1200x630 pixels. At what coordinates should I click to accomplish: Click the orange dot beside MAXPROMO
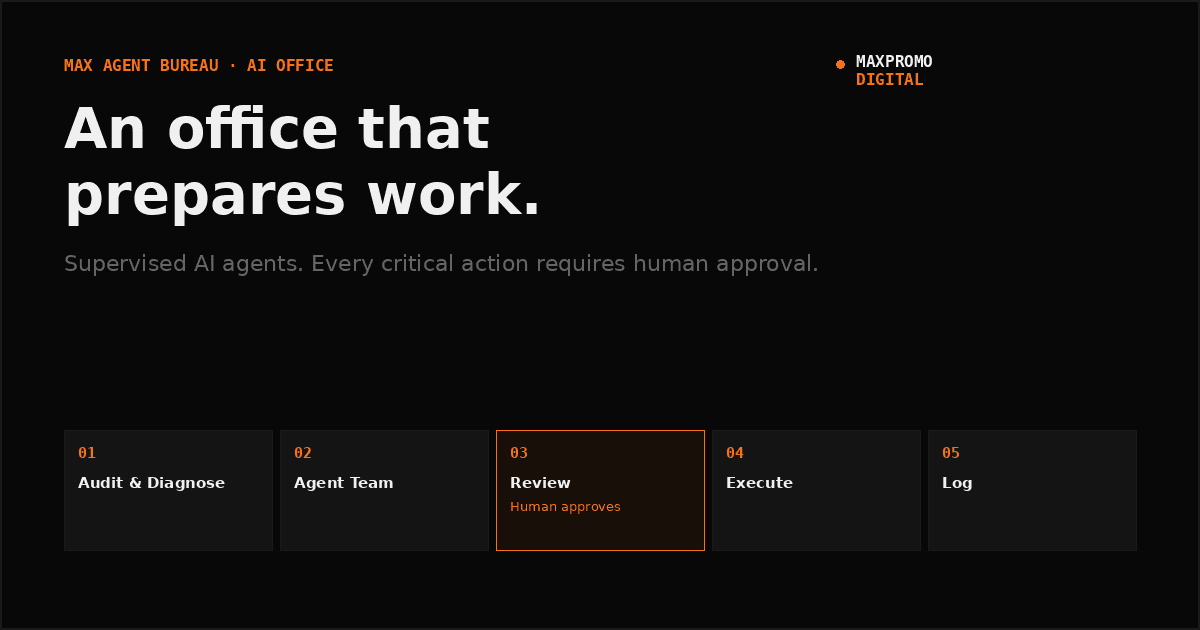coord(840,64)
